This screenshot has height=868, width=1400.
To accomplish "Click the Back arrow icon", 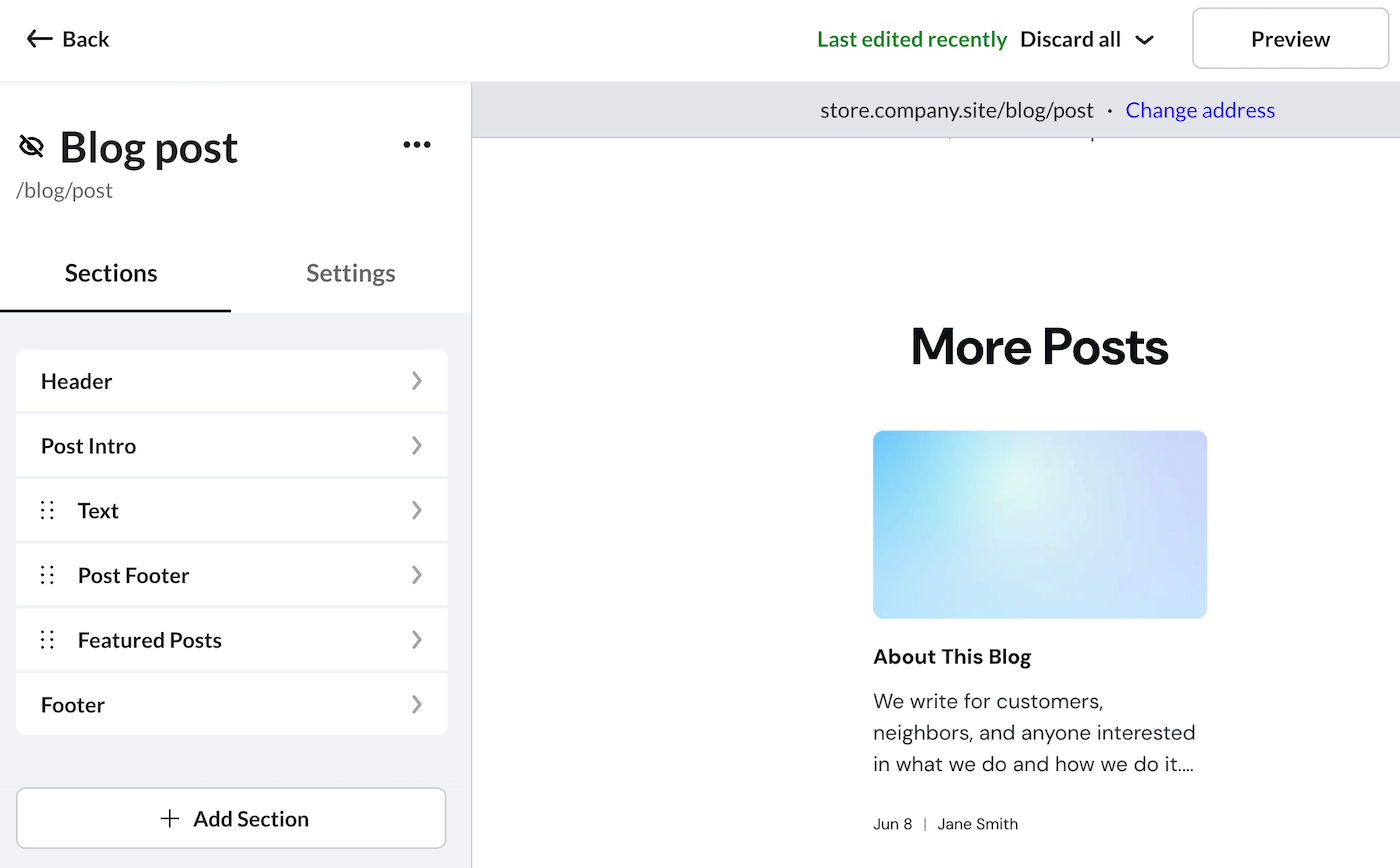I will pyautogui.click(x=39, y=39).
